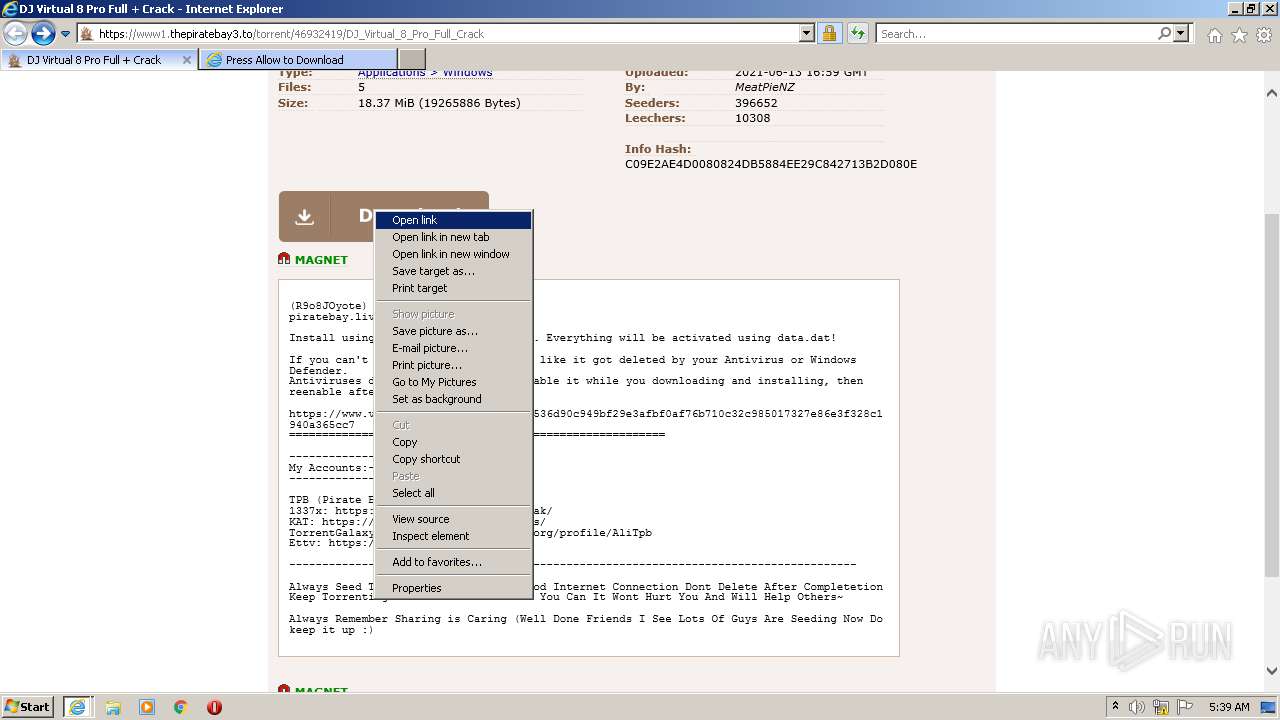The height and width of the screenshot is (720, 1280).
Task: Open the MeatPieNZ uploader link
Action: click(764, 87)
